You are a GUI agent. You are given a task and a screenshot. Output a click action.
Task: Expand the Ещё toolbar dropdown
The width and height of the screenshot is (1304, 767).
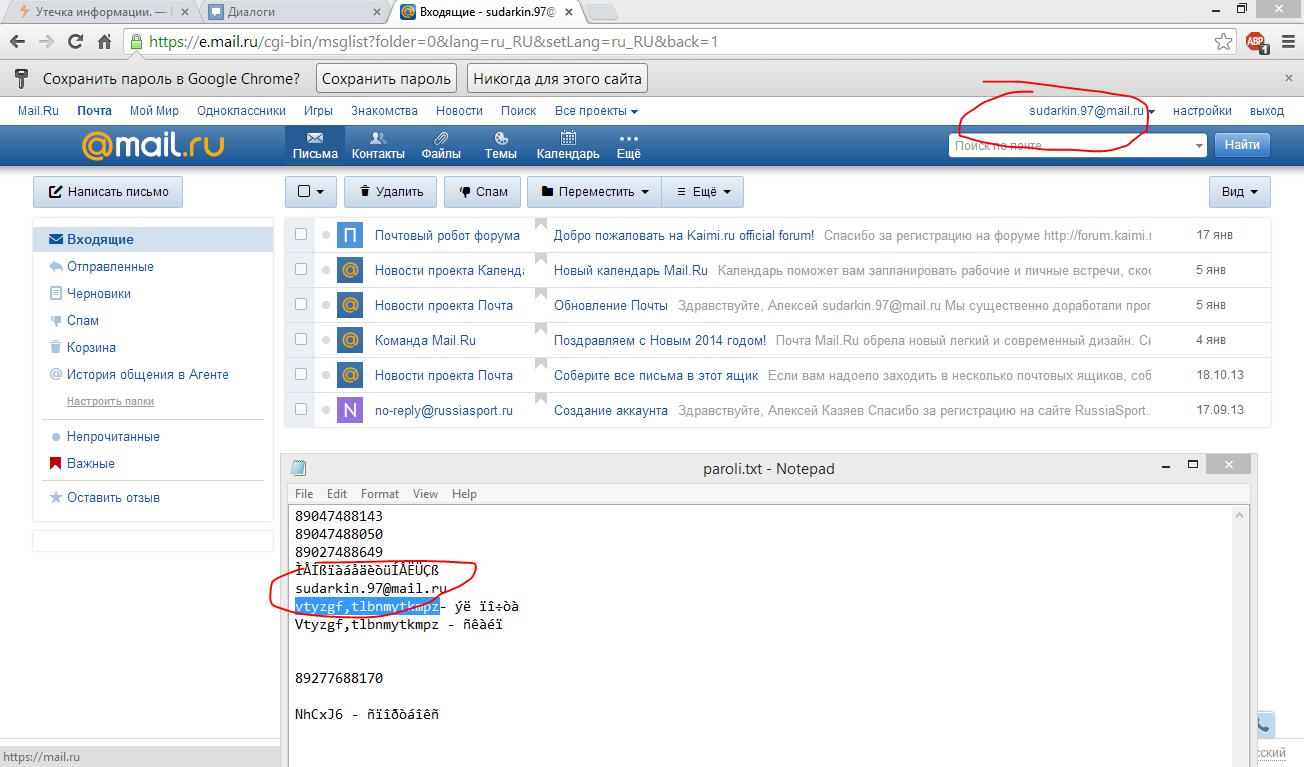point(703,191)
